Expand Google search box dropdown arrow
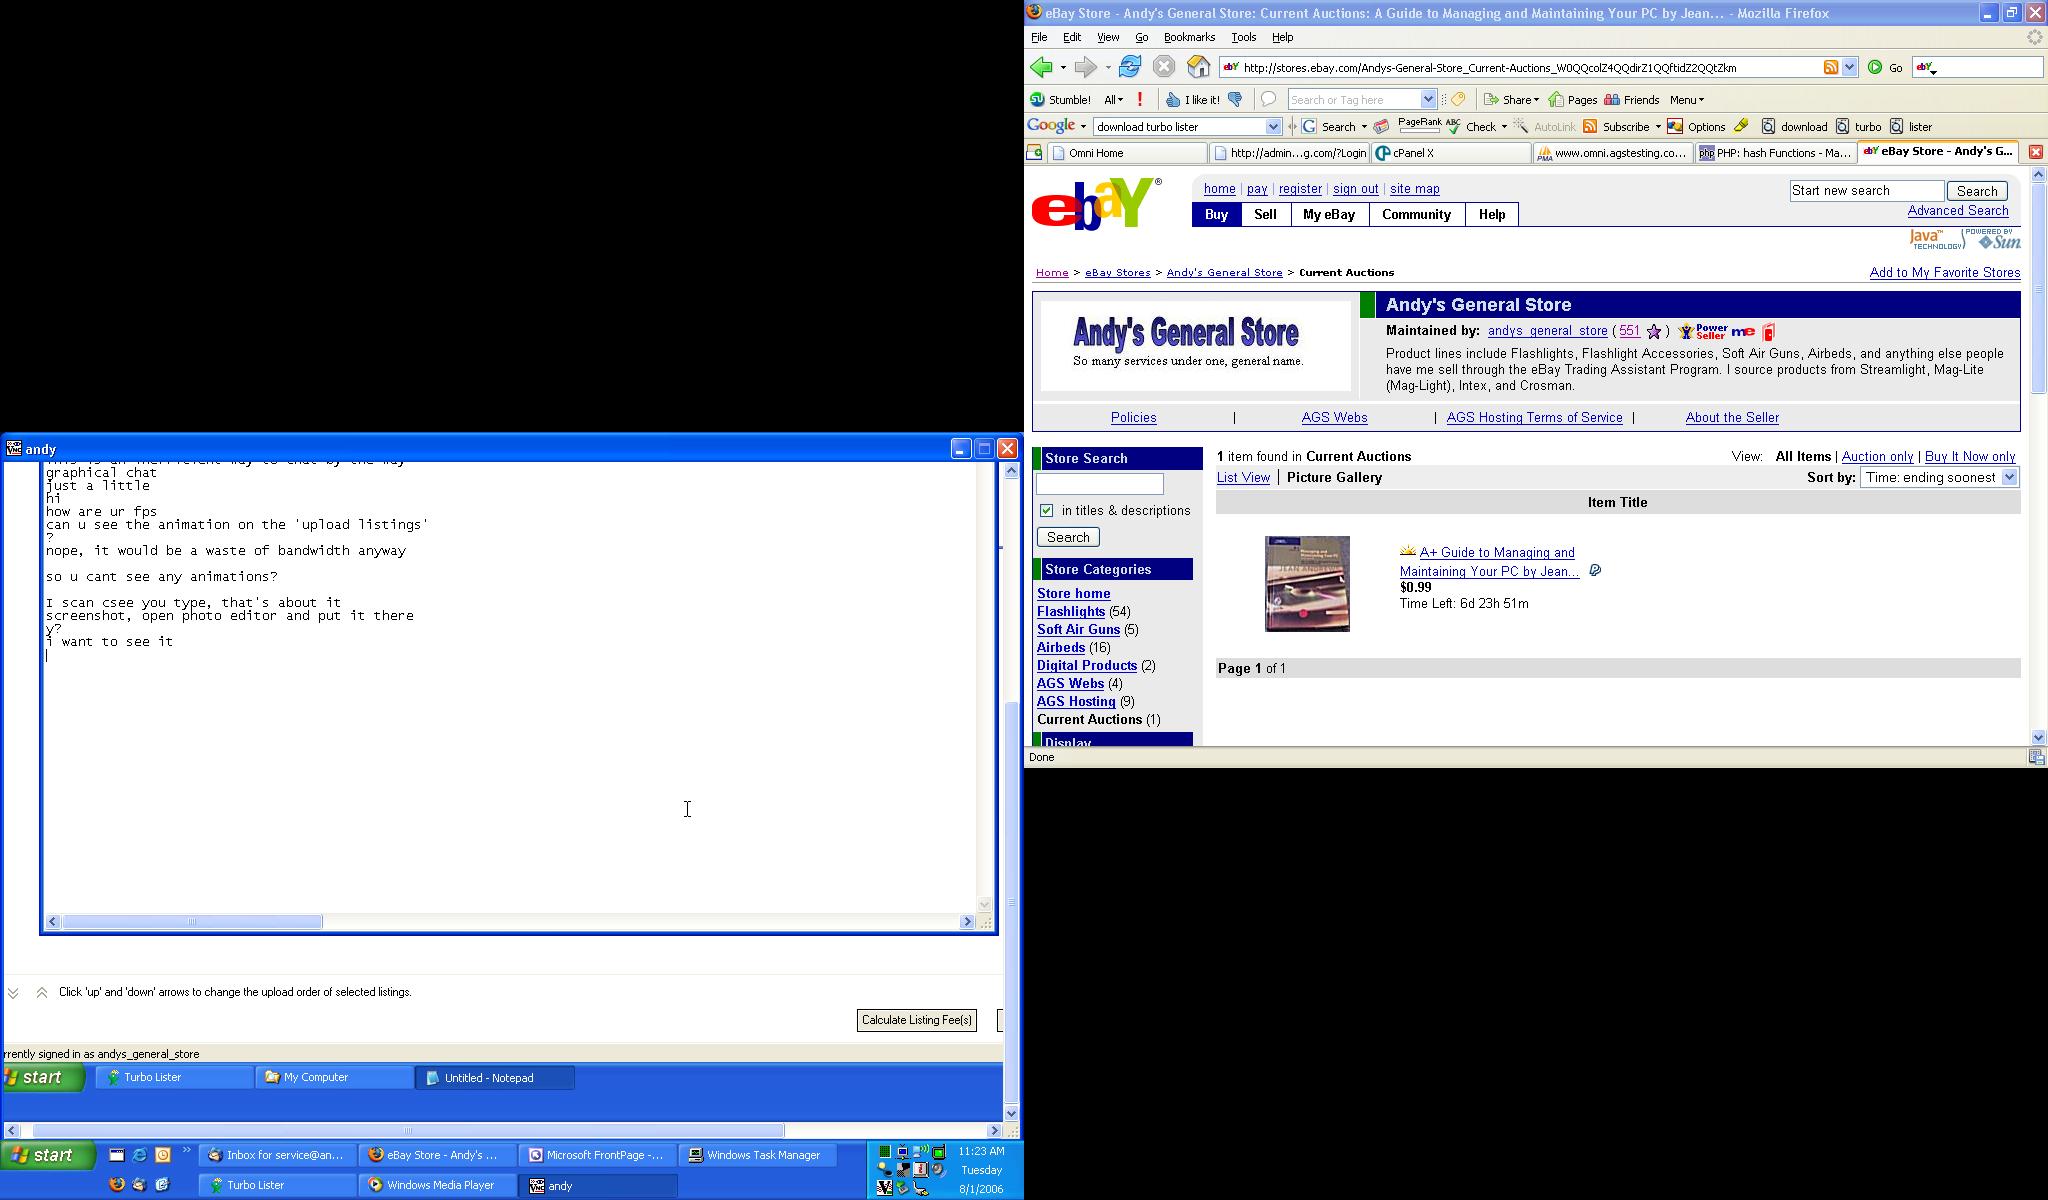Viewport: 2048px width, 1200px height. click(1273, 126)
